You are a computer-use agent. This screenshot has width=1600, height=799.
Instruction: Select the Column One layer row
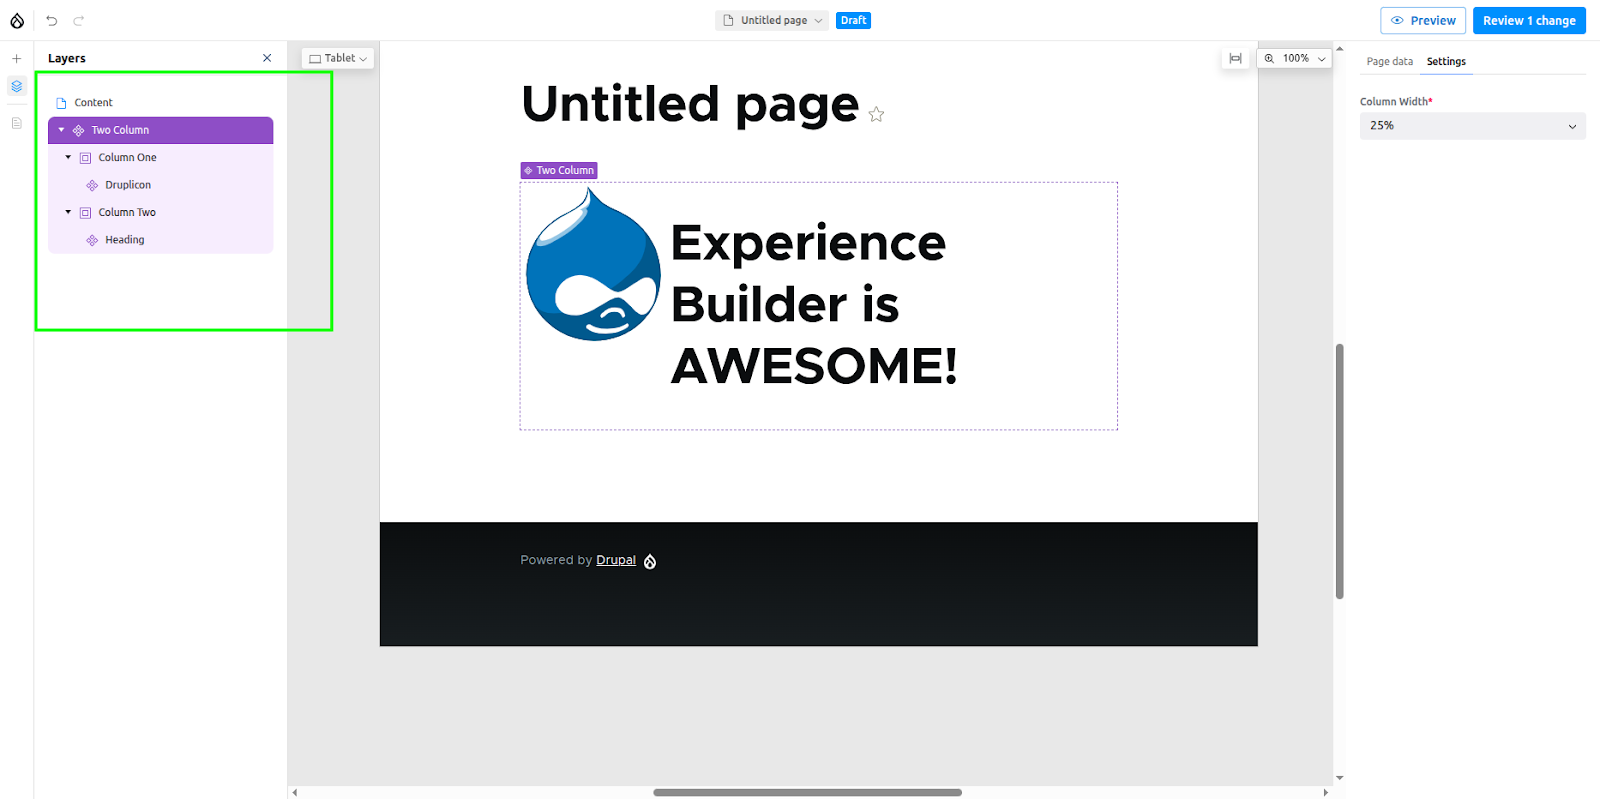(161, 157)
